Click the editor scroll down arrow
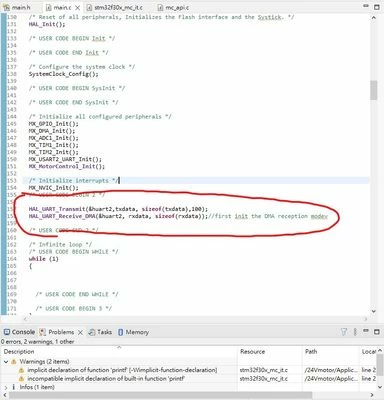Screen dimensions: 384x400 point(373,311)
